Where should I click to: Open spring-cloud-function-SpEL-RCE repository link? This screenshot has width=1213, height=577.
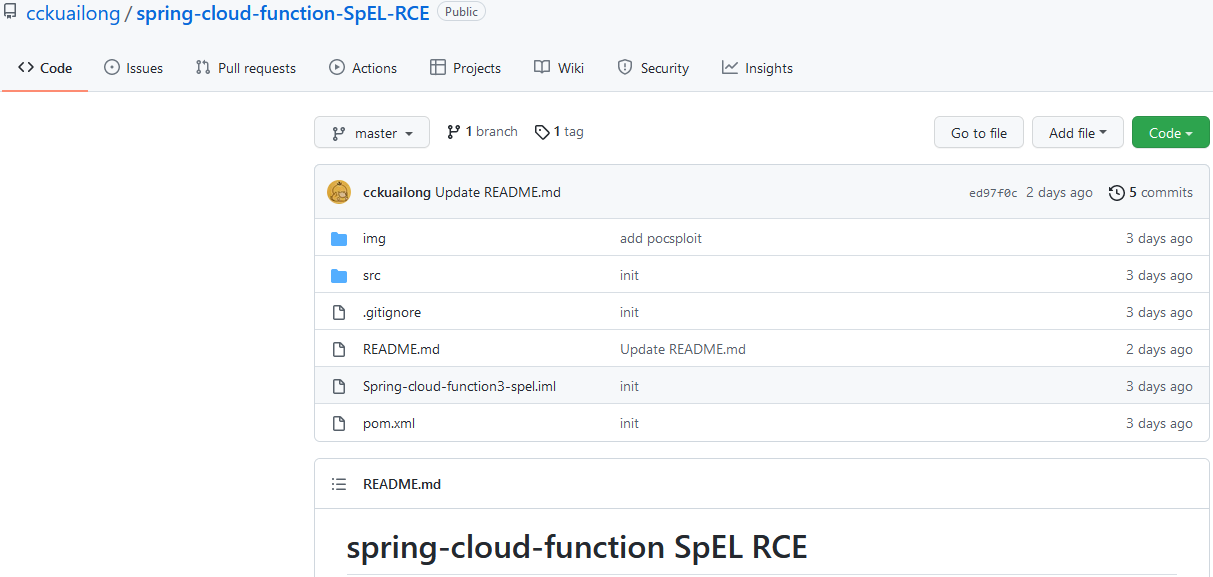click(283, 13)
